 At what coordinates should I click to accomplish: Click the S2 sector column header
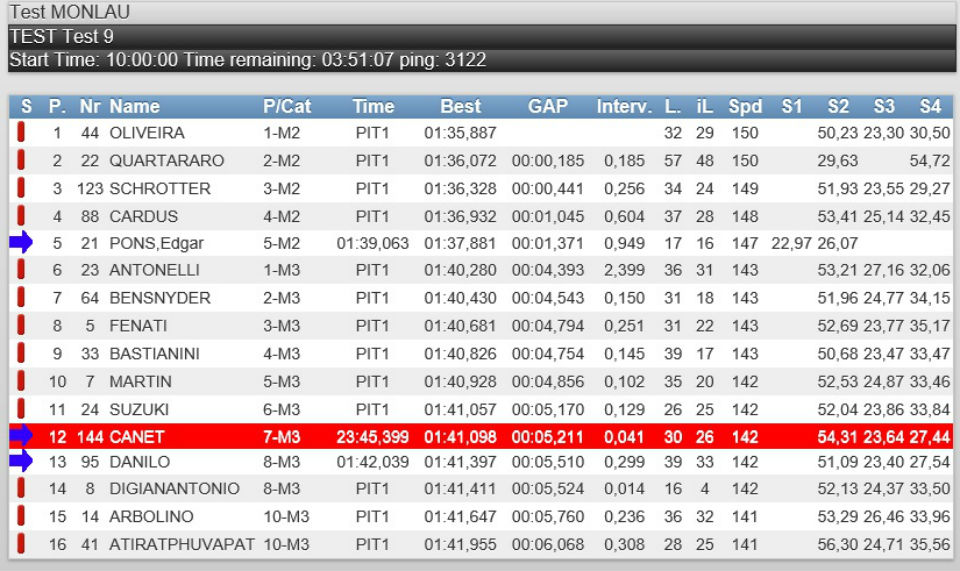pyautogui.click(x=838, y=106)
